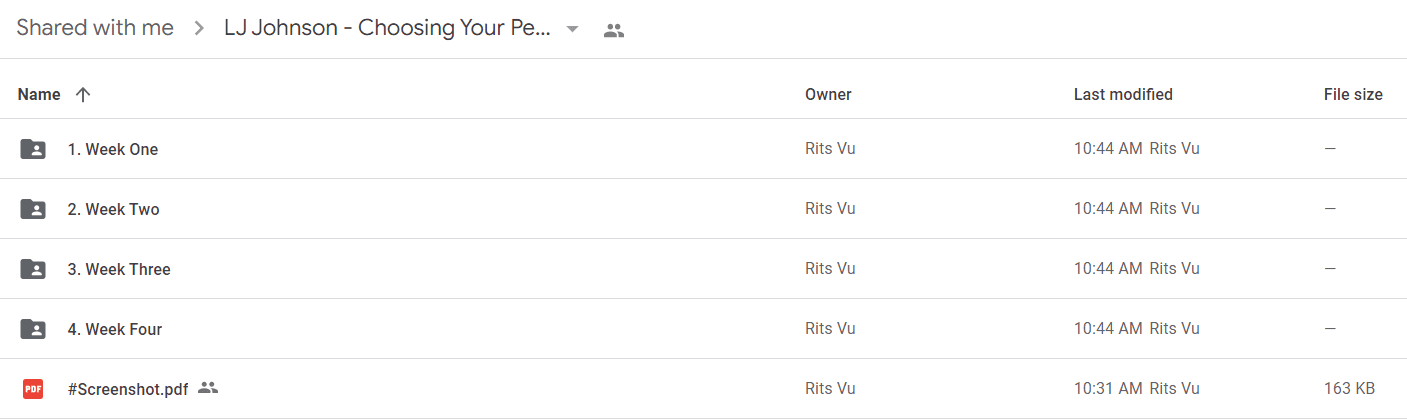This screenshot has height=420, width=1407.
Task: Click the shared folder icon for Week Two
Action: 33,209
